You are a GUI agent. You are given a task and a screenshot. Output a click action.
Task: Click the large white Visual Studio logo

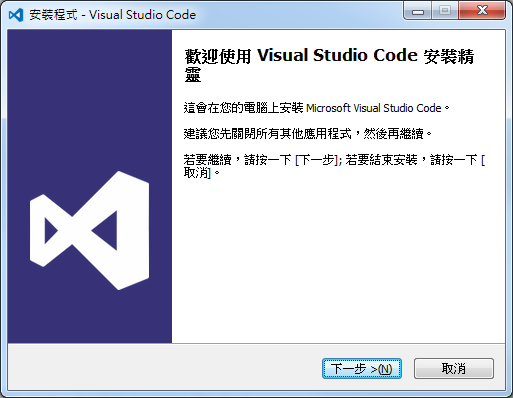pos(89,231)
